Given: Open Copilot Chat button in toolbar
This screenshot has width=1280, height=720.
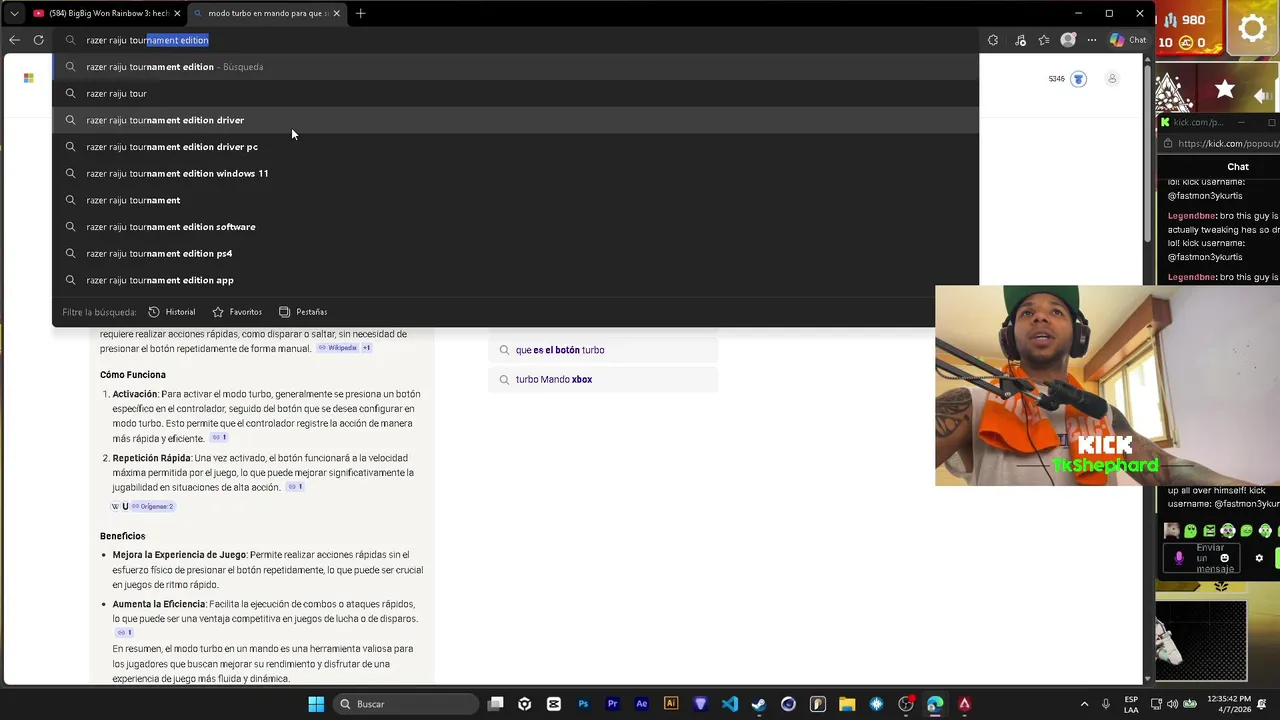Looking at the screenshot, I should [1128, 40].
